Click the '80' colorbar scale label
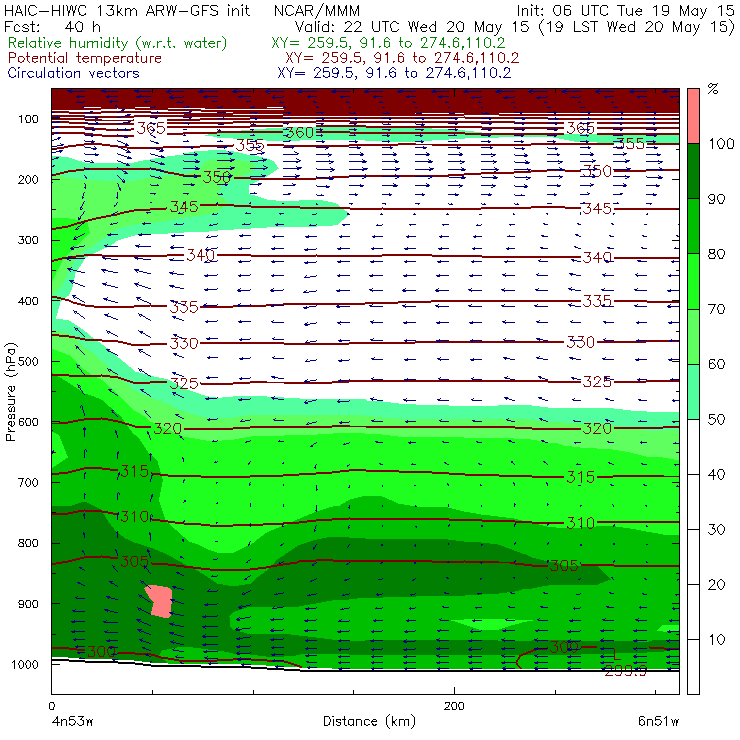Screen dimensions: 740x740 pyautogui.click(x=716, y=254)
